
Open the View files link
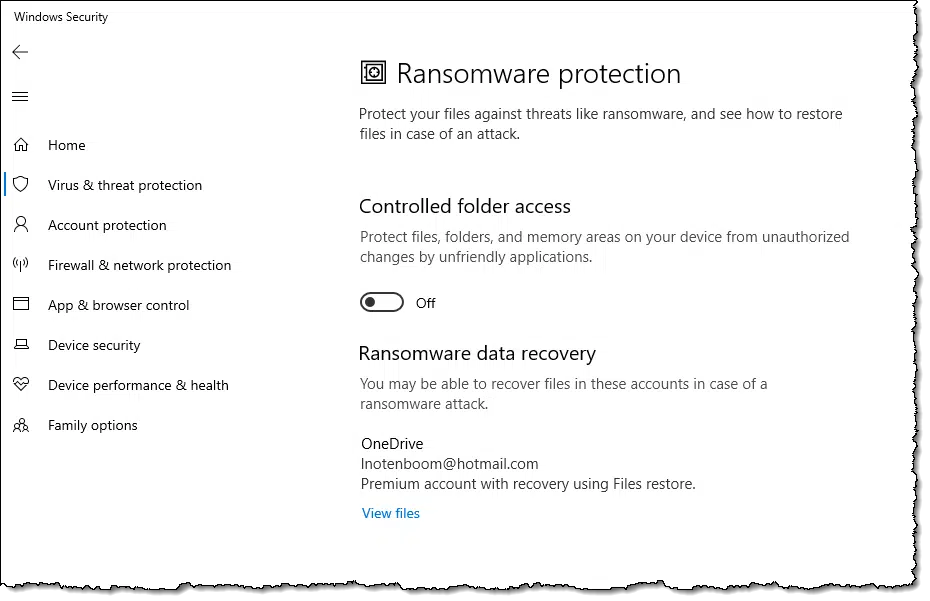point(391,513)
